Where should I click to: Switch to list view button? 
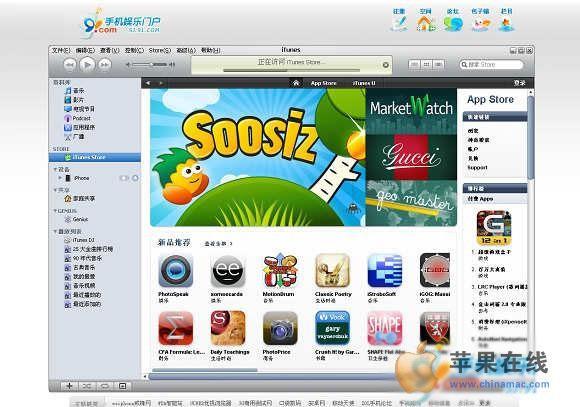tap(414, 64)
